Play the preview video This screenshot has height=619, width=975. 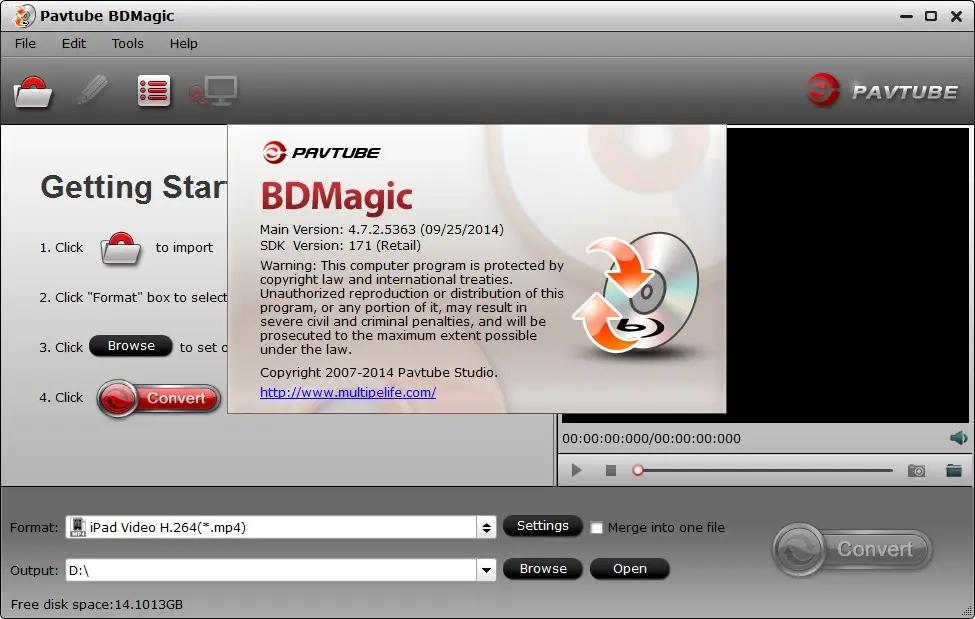tap(576, 470)
